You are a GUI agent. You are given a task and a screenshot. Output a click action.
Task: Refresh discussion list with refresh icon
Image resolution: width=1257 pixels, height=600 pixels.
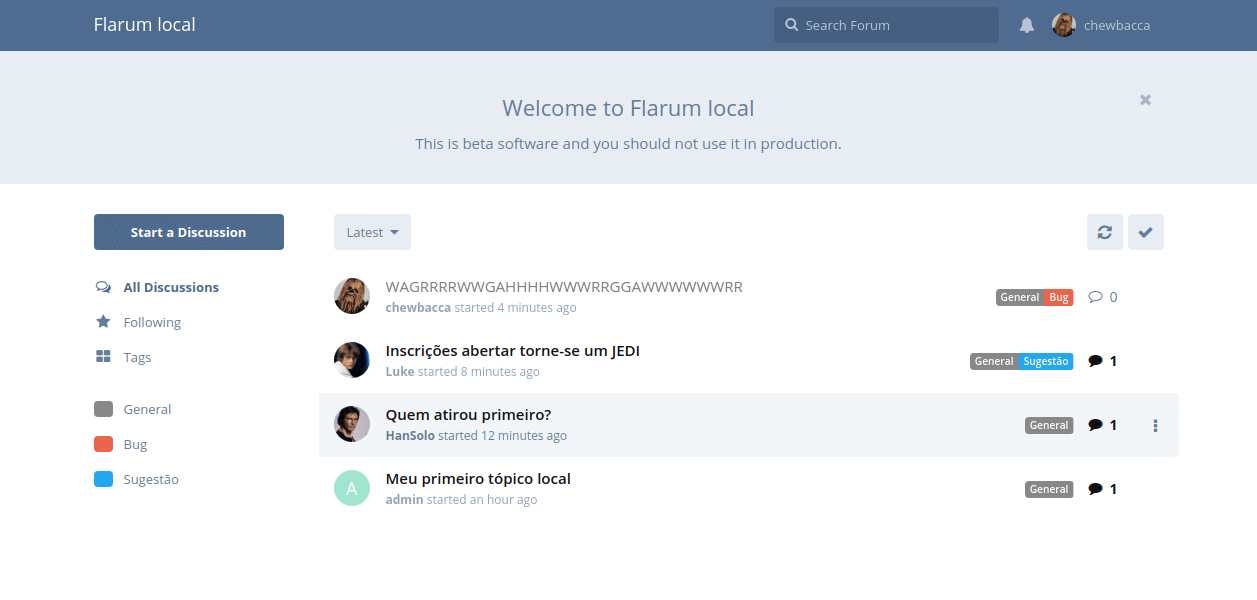(1105, 232)
